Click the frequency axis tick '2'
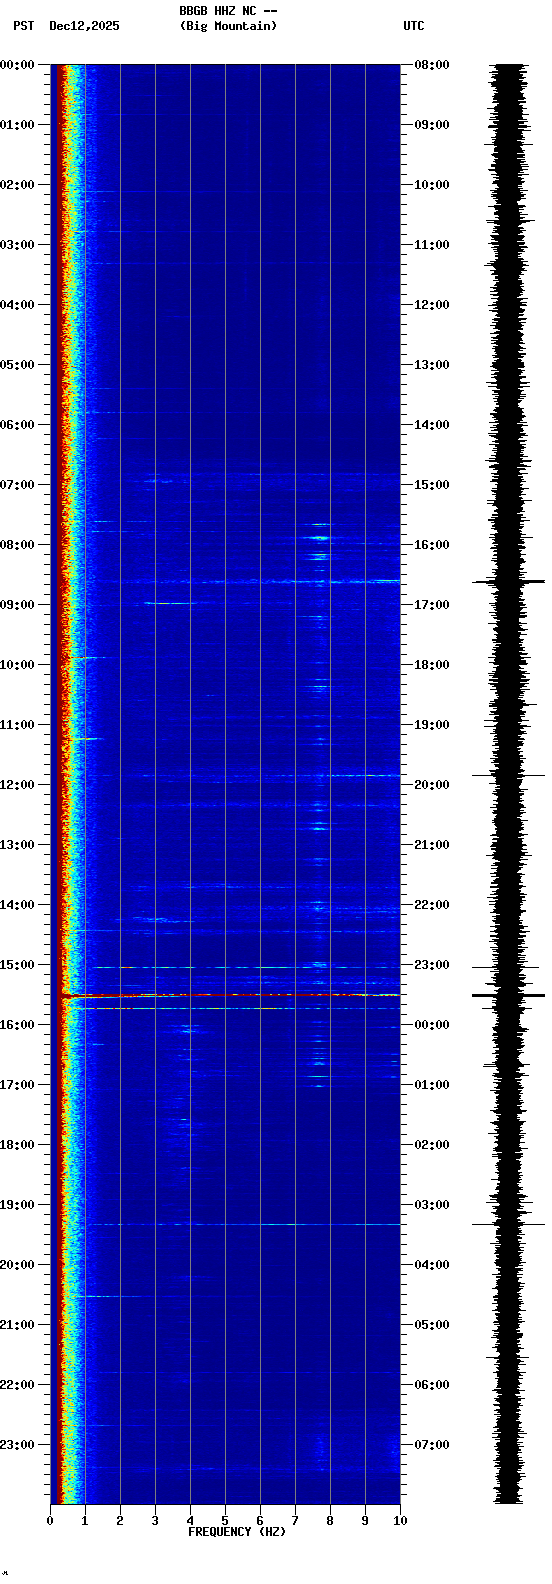Viewport: 552px width, 1584px height. (120, 1521)
